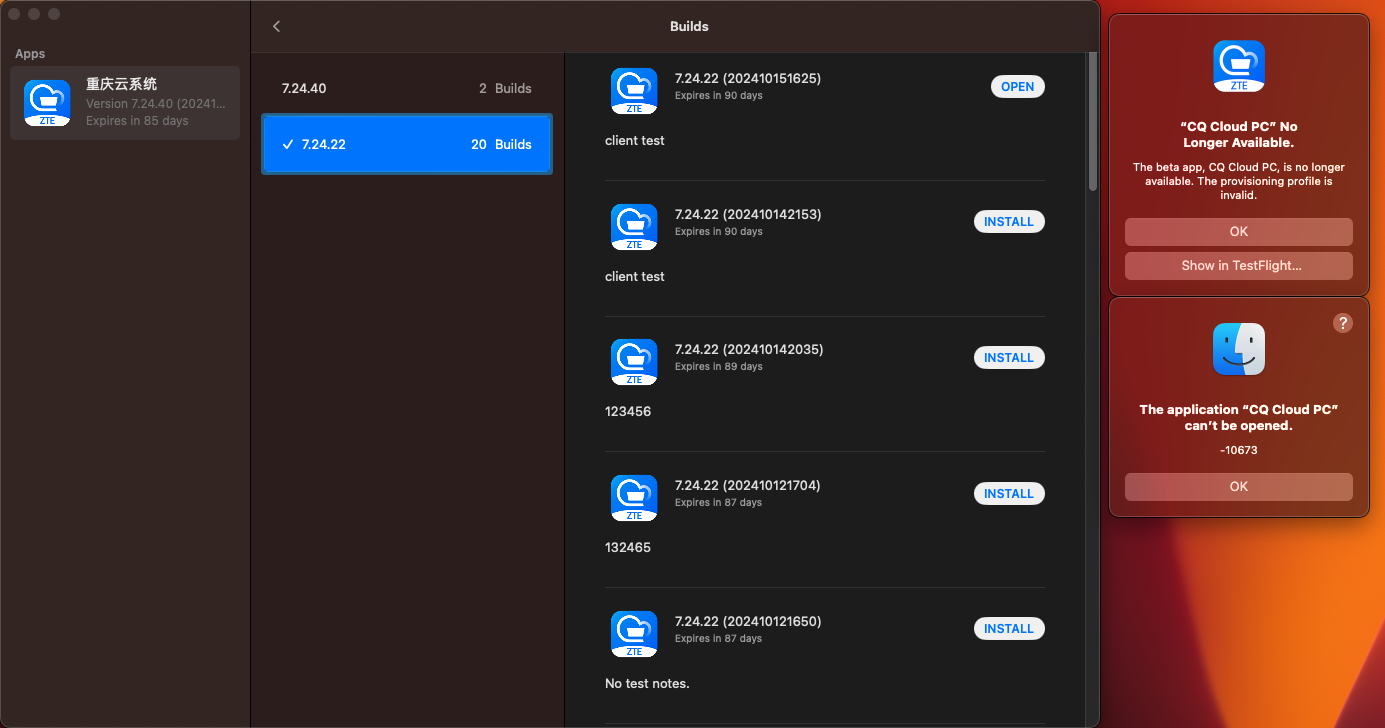Click title 7.24.22 (202410142153)
The height and width of the screenshot is (728, 1385).
pyautogui.click(x=748, y=214)
